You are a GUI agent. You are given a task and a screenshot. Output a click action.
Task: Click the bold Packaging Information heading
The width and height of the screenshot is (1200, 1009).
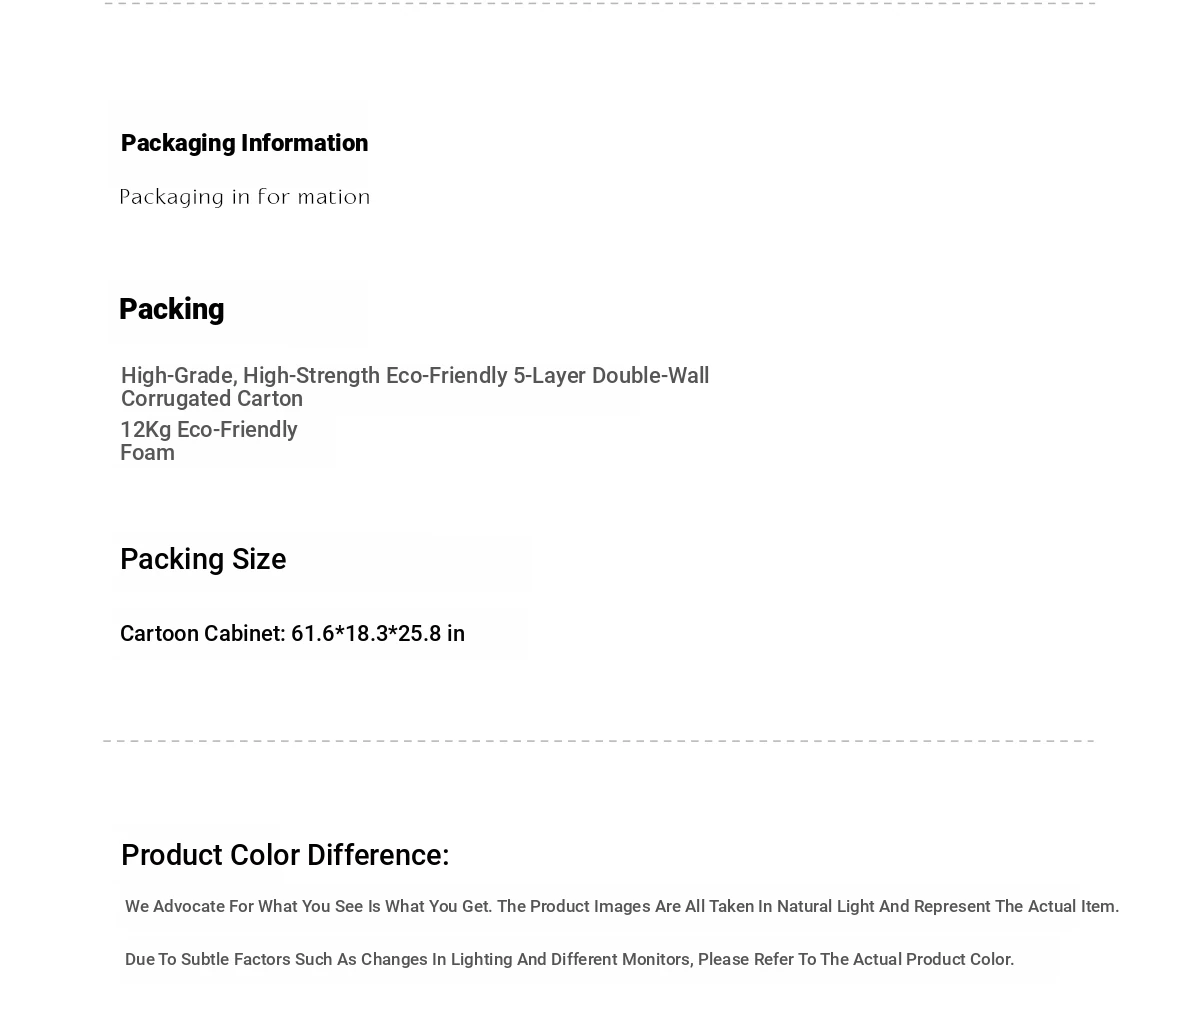[244, 143]
